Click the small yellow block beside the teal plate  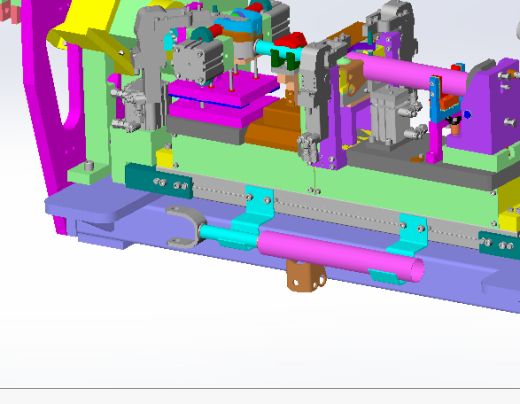(165, 158)
